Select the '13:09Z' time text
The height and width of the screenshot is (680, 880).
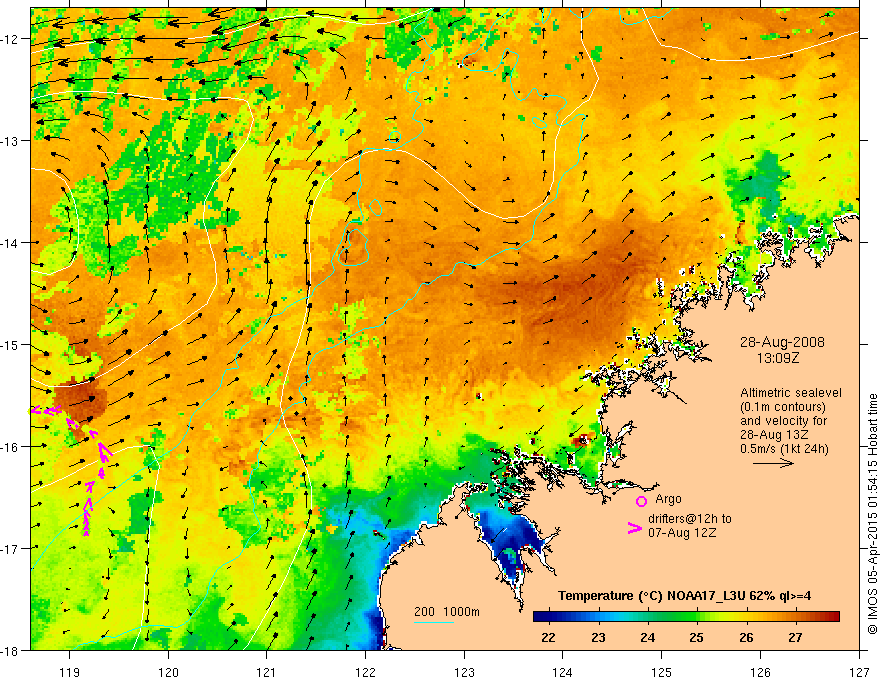point(777,358)
